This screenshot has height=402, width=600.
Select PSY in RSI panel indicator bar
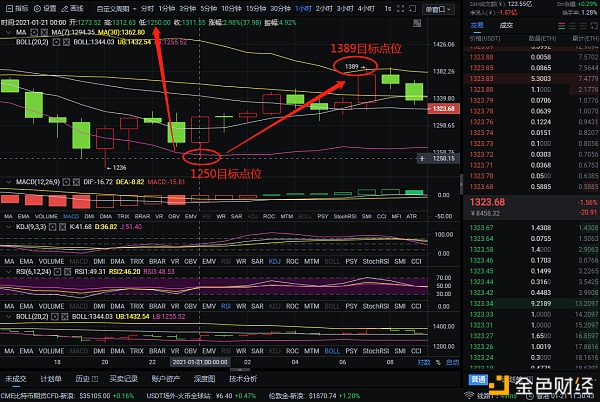point(351,306)
